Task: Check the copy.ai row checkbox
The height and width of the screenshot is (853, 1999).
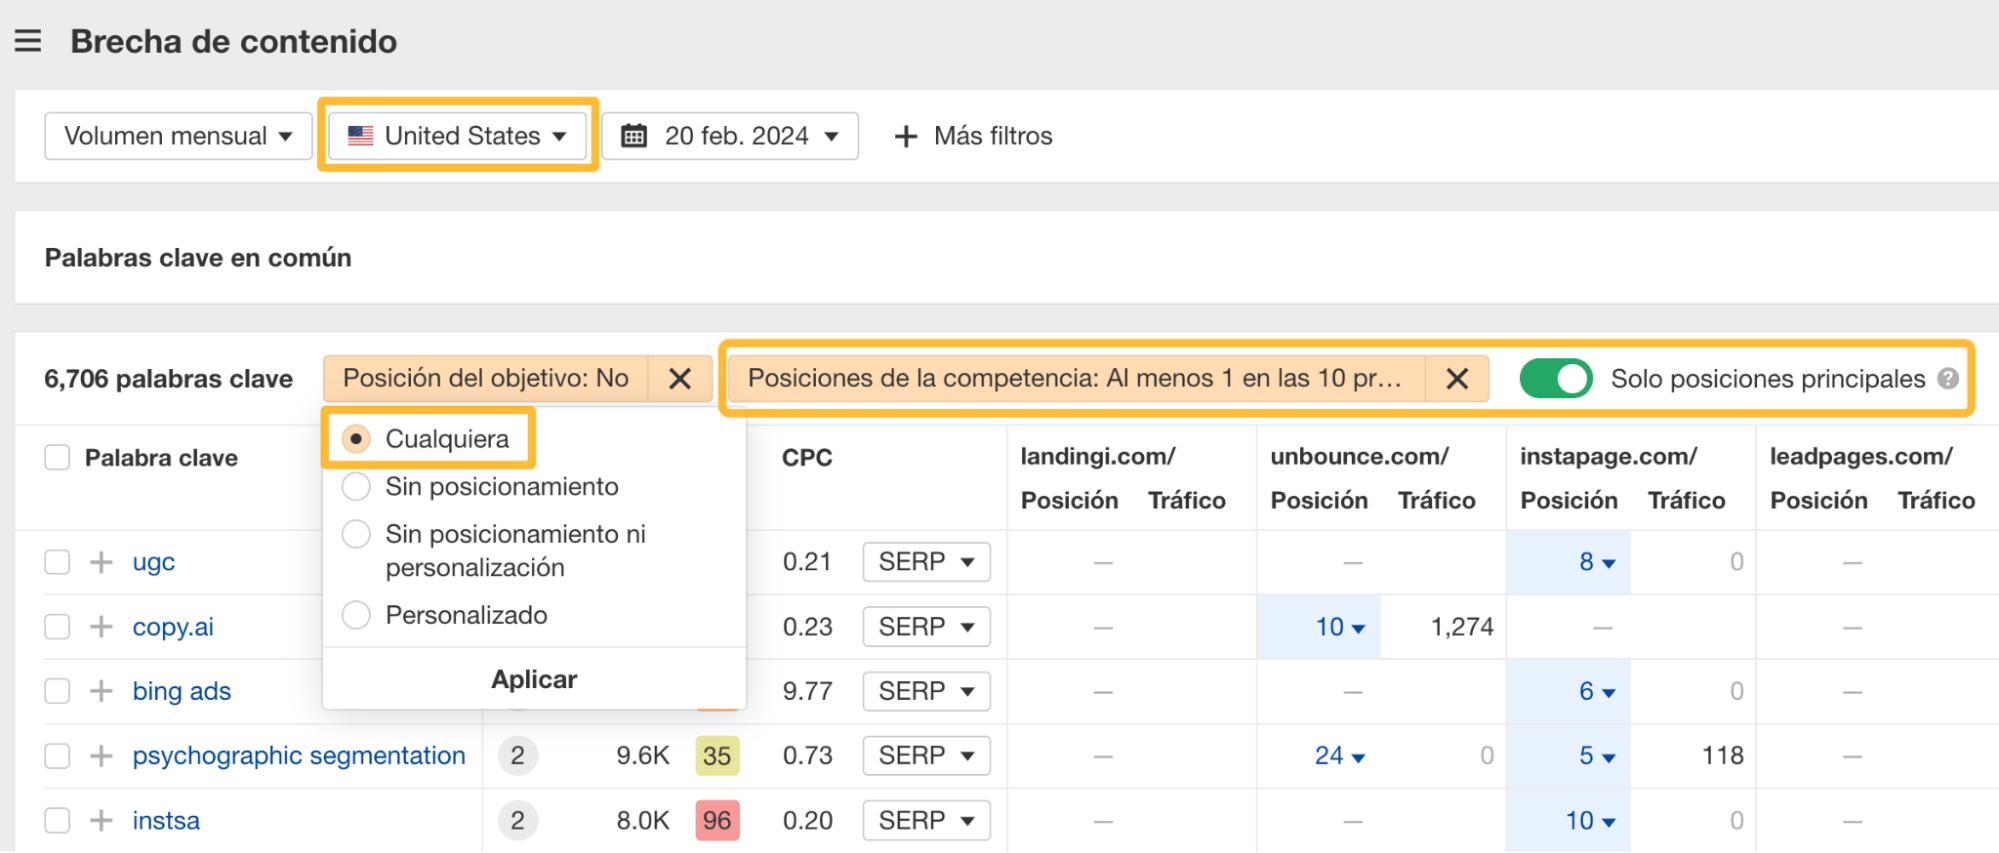Action: point(57,627)
